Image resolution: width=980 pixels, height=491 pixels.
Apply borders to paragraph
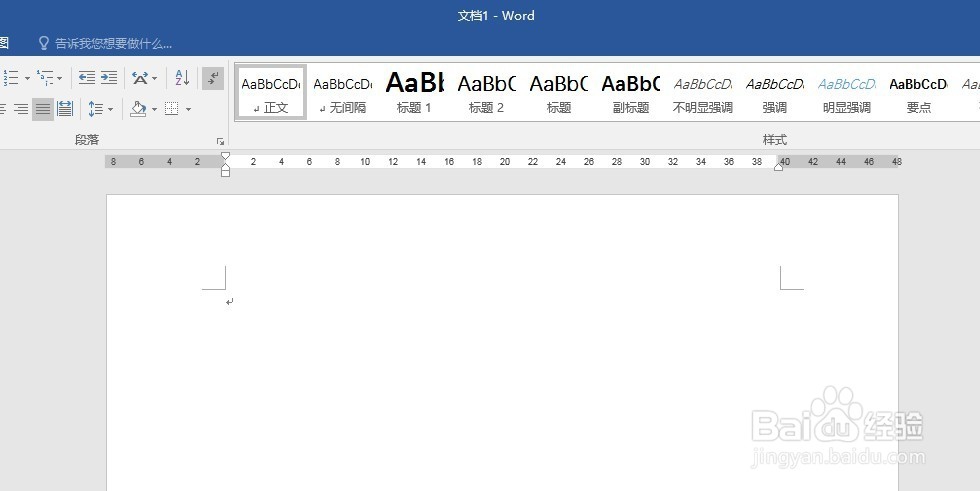172,109
